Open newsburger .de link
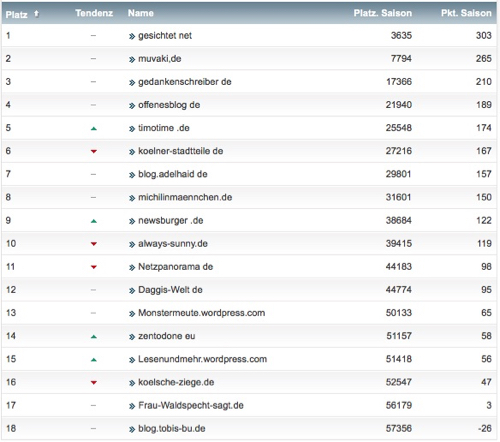The width and height of the screenshot is (500, 442). click(171, 221)
